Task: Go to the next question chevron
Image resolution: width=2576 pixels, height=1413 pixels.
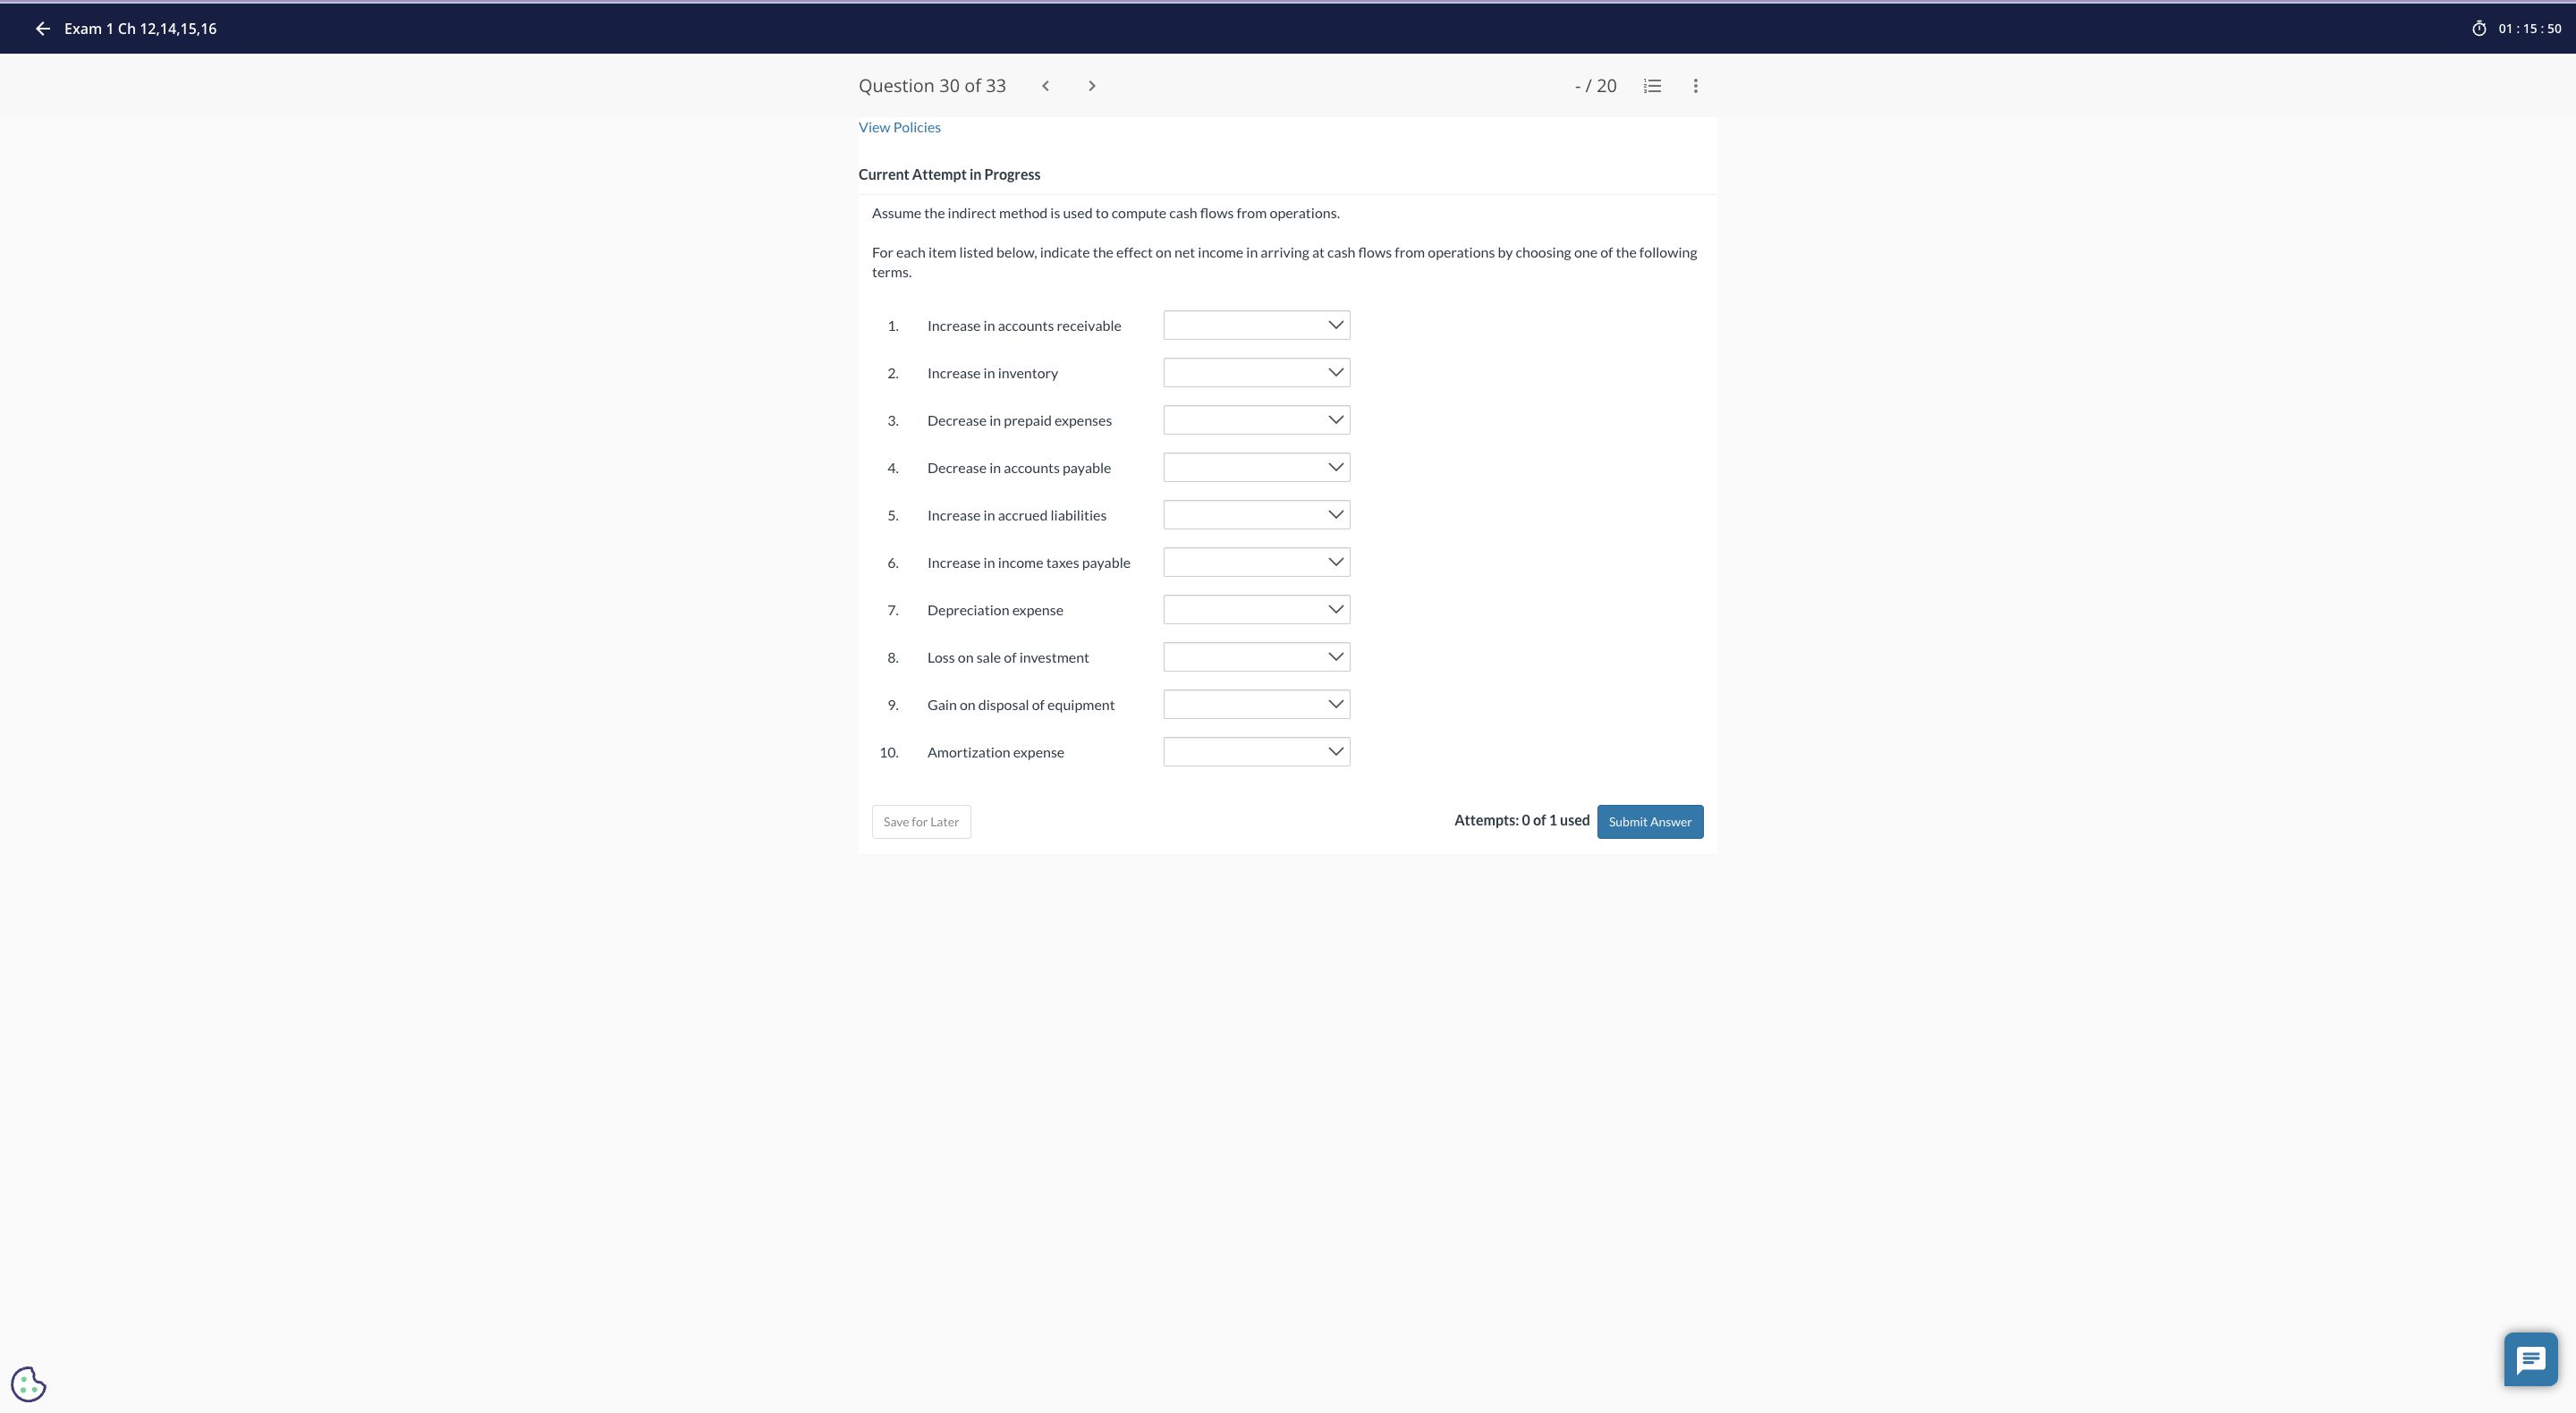Action: (1091, 86)
